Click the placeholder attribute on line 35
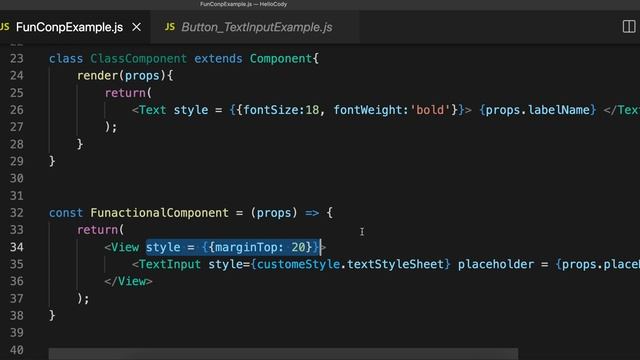This screenshot has width=640, height=360. [x=496, y=264]
